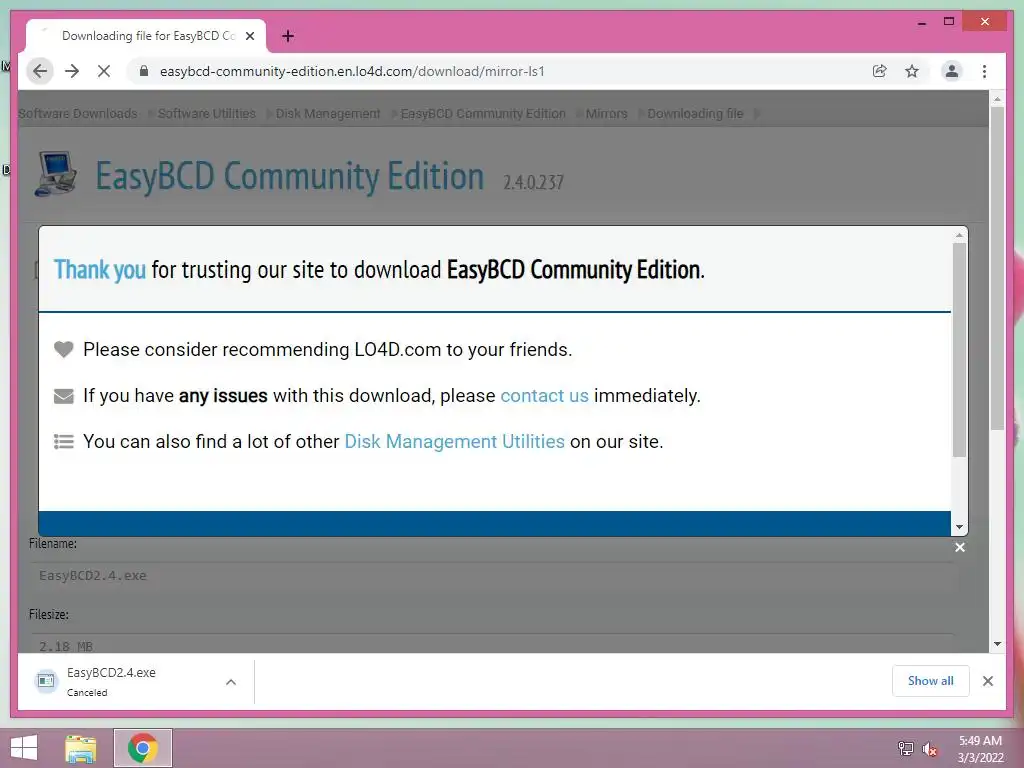Open Chrome three-dot menu
The height and width of the screenshot is (768, 1024).
pos(984,71)
